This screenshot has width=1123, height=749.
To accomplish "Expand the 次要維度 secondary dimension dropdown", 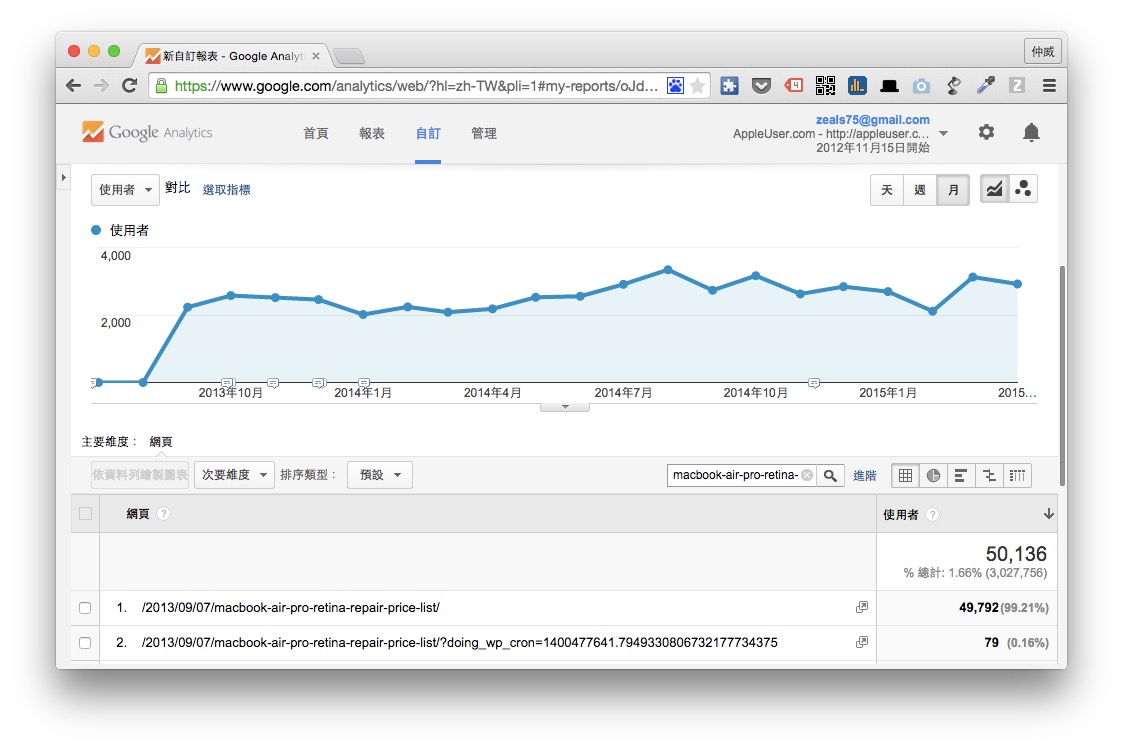I will point(234,475).
